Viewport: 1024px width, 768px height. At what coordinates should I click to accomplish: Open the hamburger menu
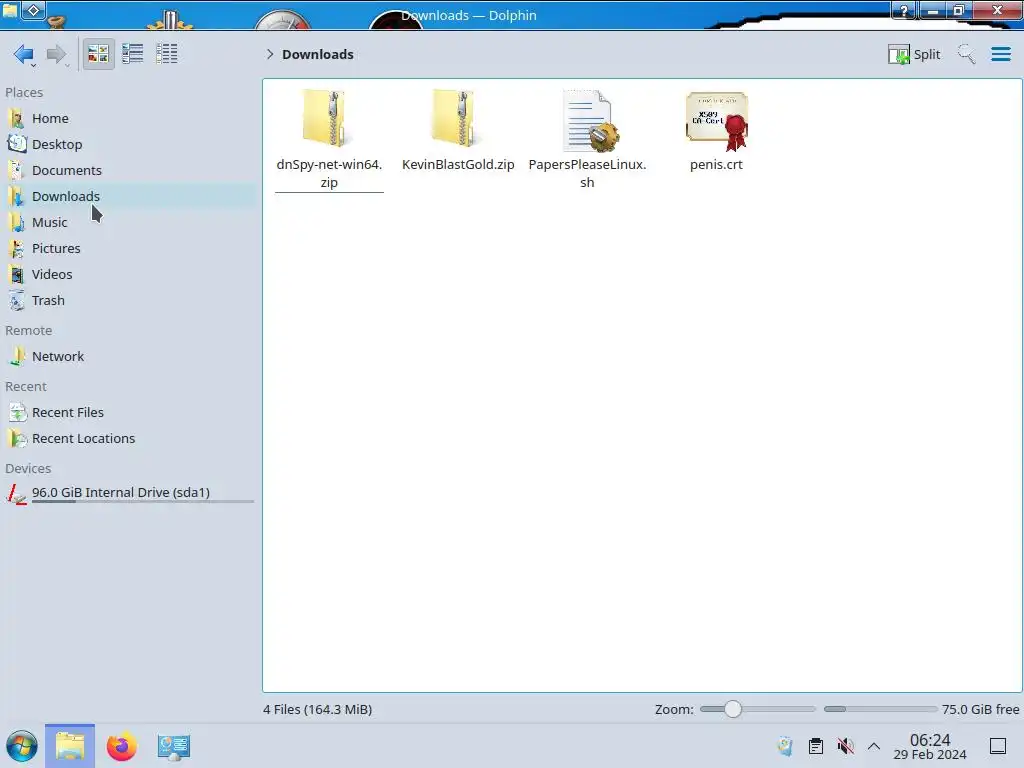tap(1000, 54)
